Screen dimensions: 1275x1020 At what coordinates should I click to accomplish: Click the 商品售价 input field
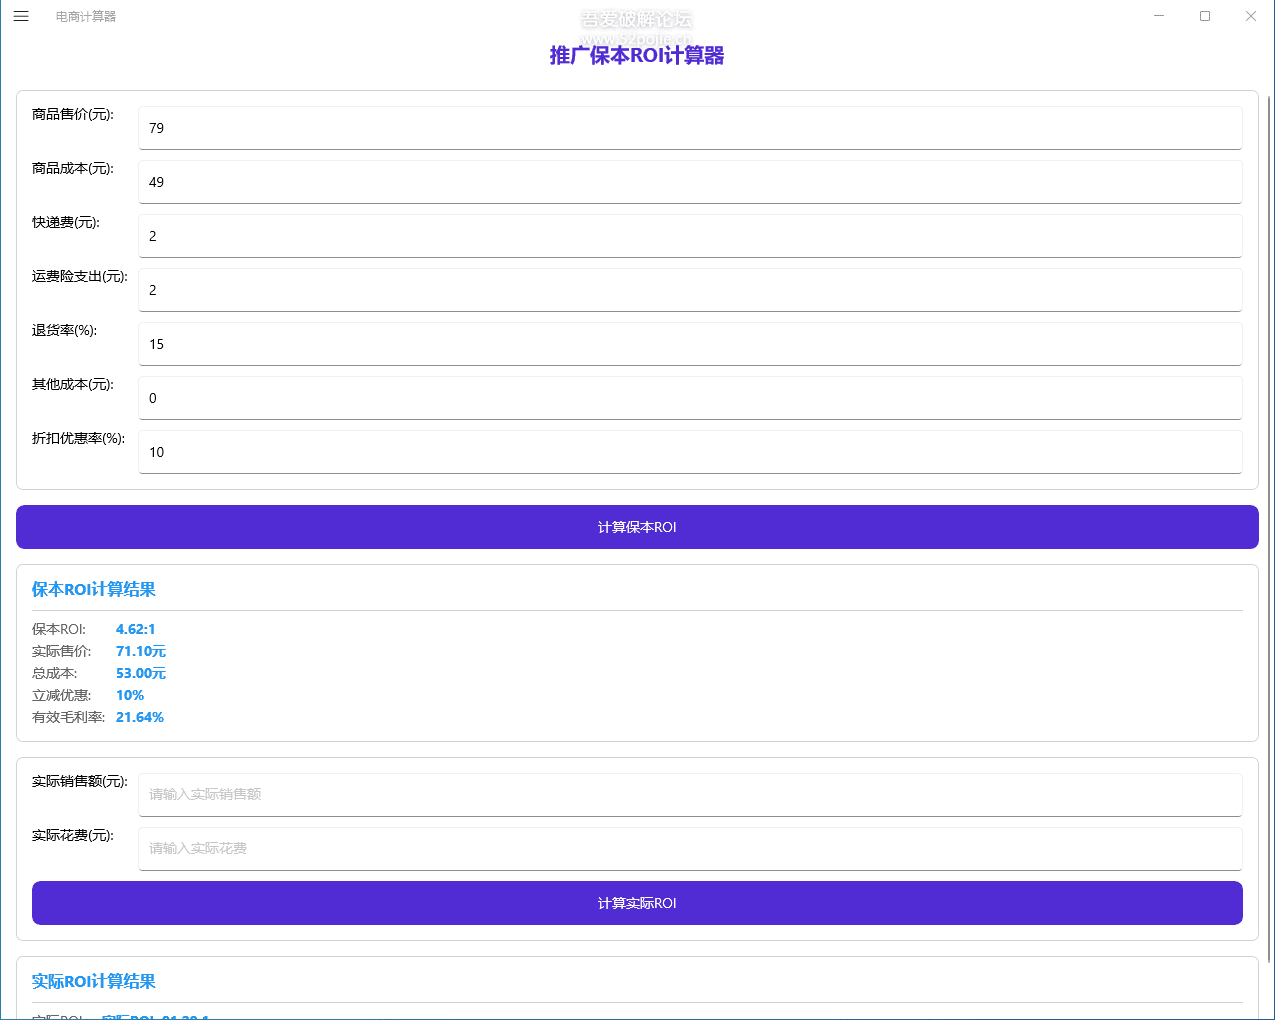tap(690, 128)
